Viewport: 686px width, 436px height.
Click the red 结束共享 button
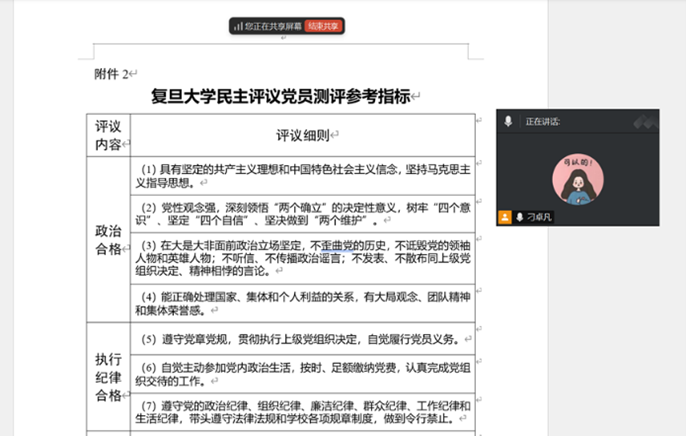point(323,26)
